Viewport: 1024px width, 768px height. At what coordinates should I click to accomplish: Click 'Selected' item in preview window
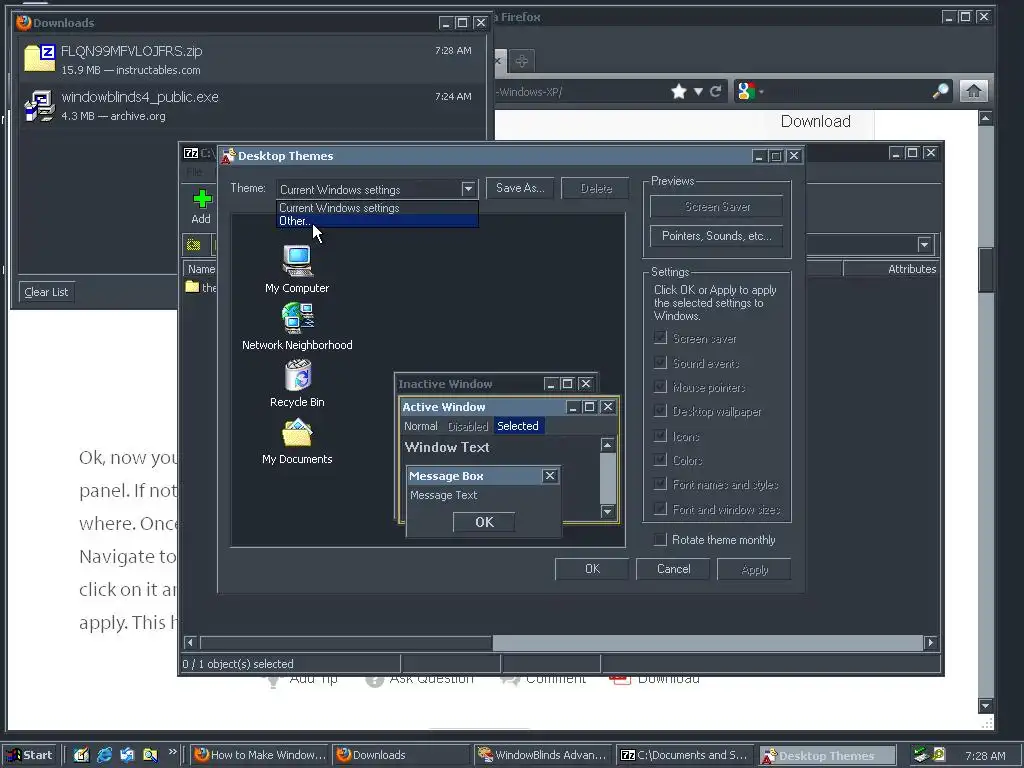(518, 426)
